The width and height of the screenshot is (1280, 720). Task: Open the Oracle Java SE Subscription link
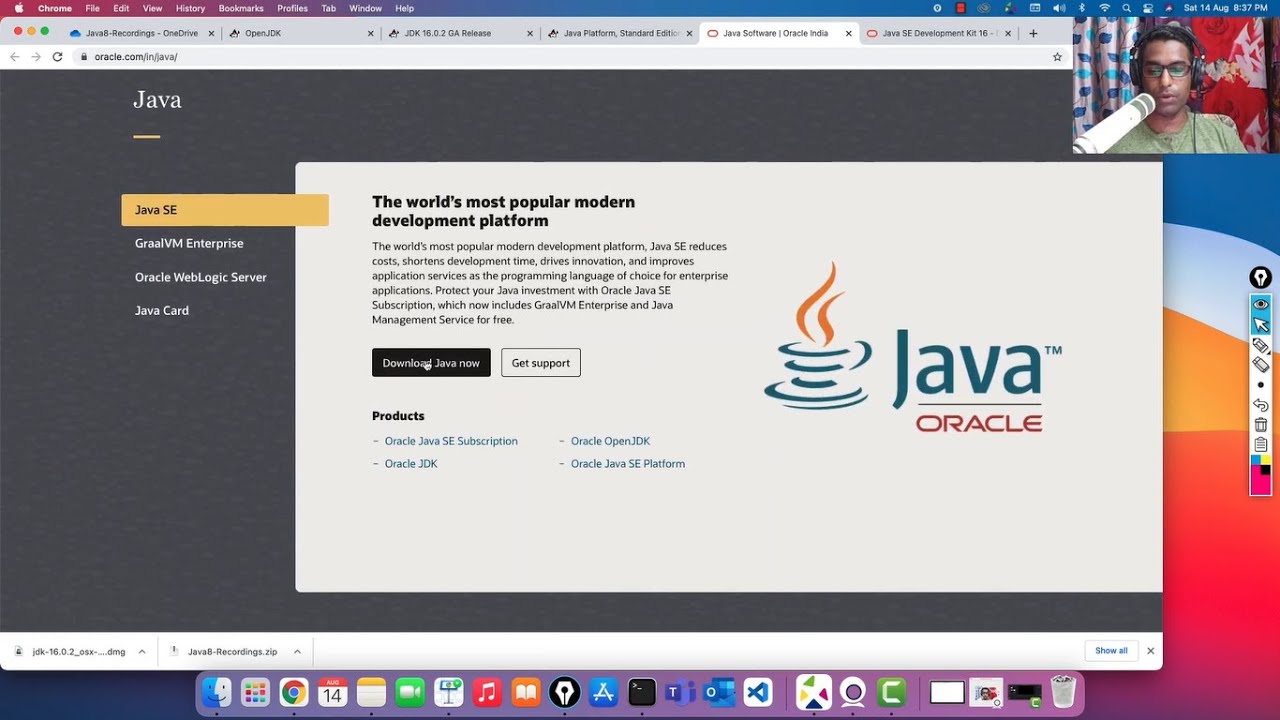point(451,441)
